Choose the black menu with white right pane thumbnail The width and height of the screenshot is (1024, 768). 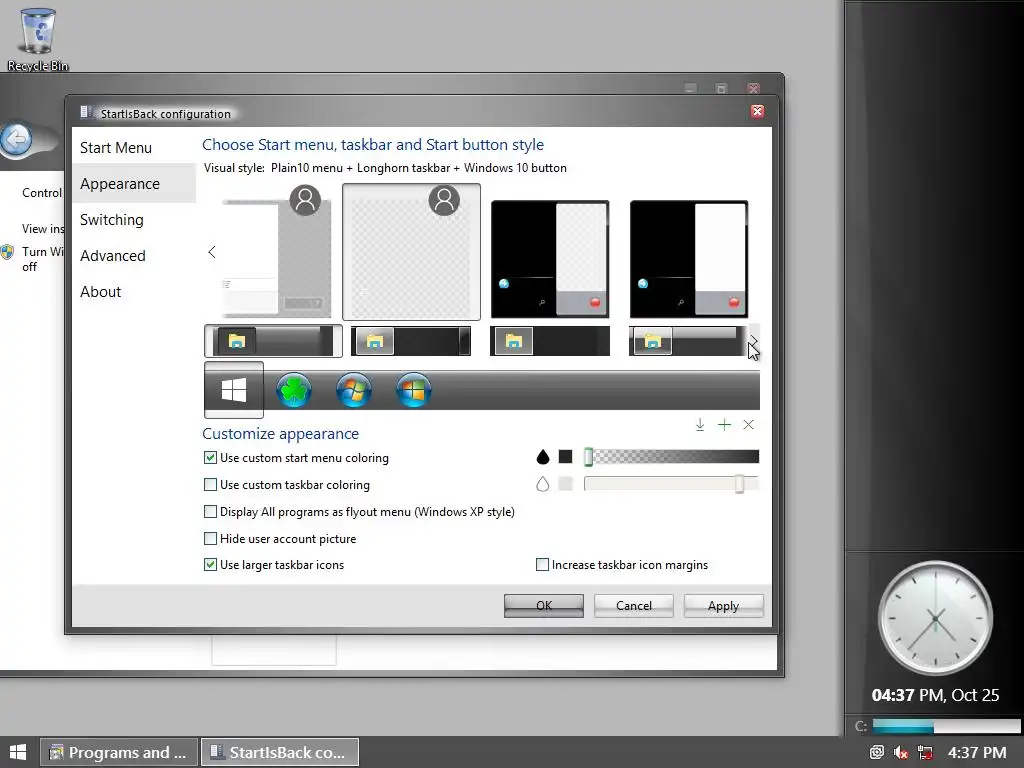(x=688, y=259)
